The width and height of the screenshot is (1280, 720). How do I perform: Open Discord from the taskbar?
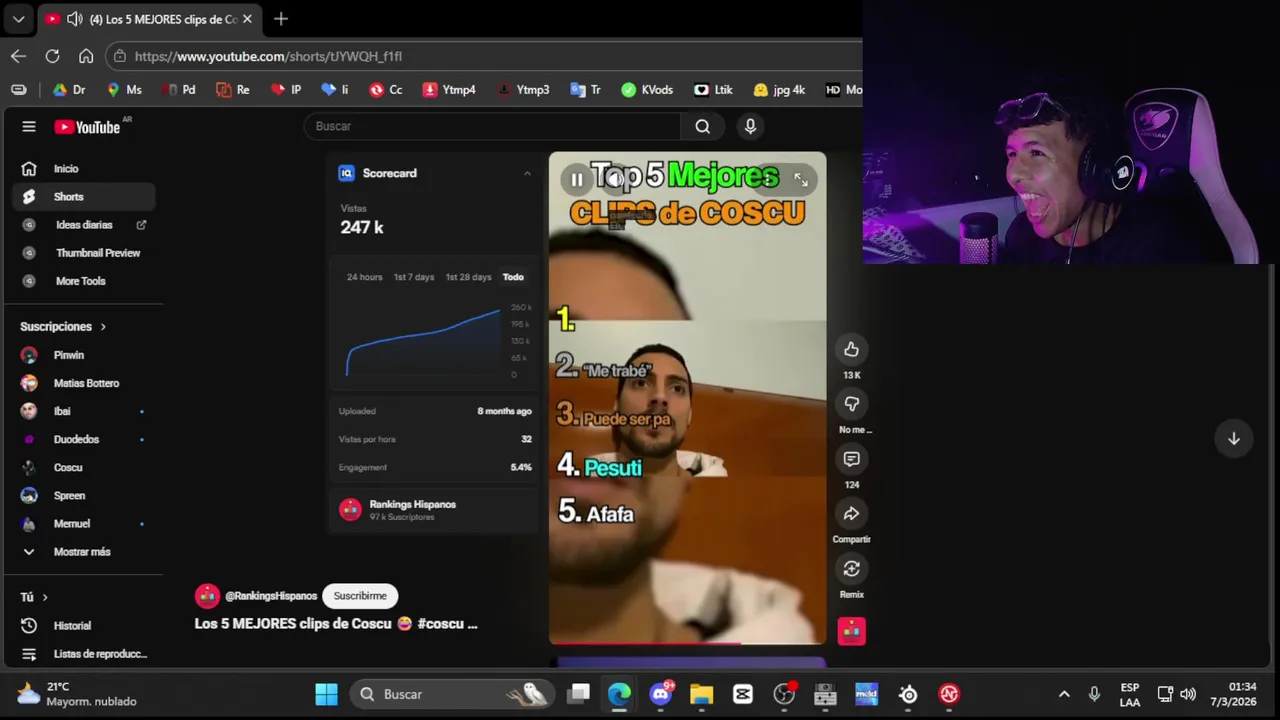(661, 694)
